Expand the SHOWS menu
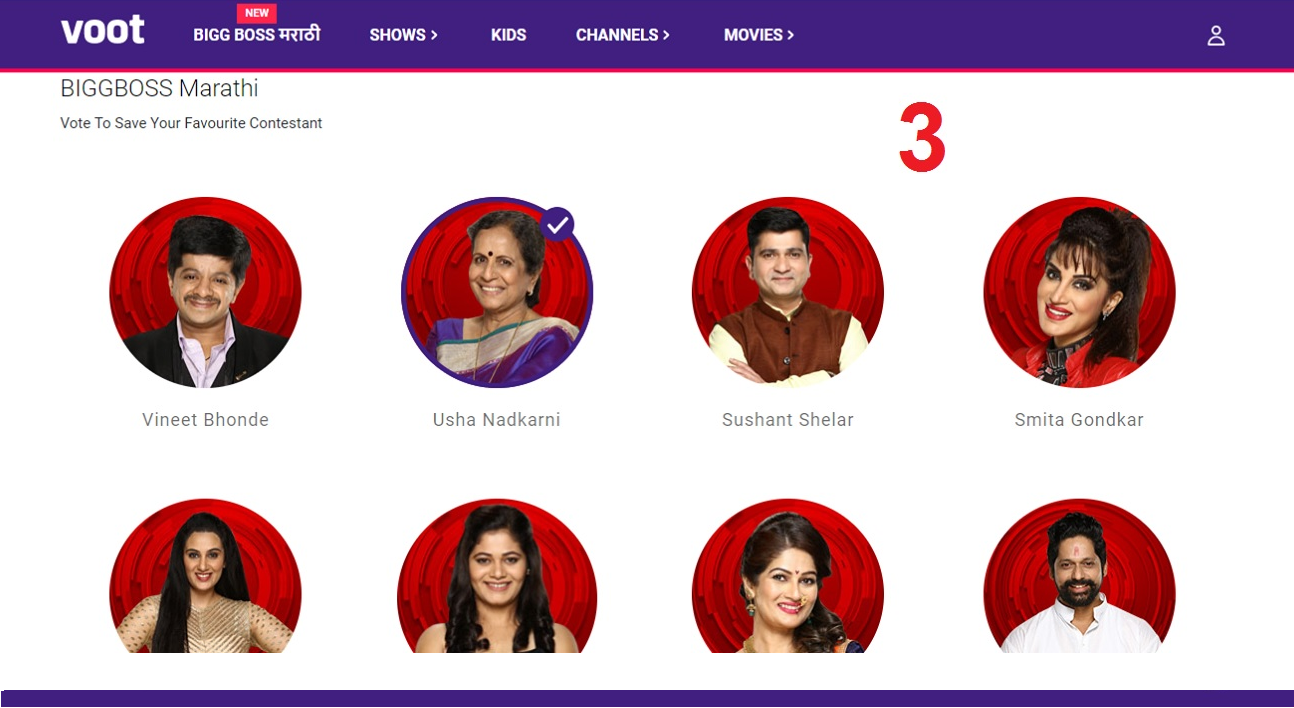This screenshot has height=708, width=1294. 404,35
